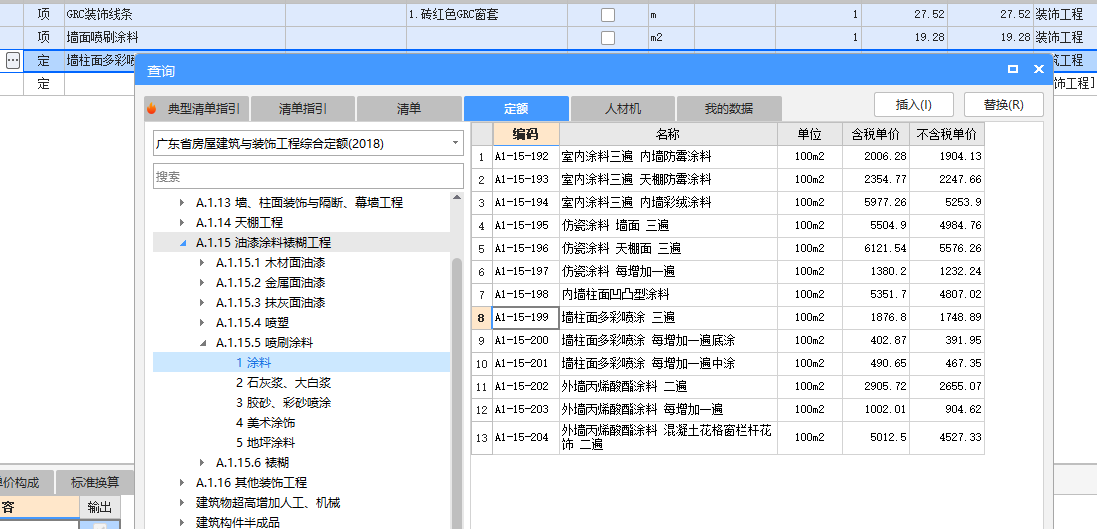Viewport: 1097px width, 529px height.
Task: Select tree item 4 美术涂饰
Action: tap(266, 423)
